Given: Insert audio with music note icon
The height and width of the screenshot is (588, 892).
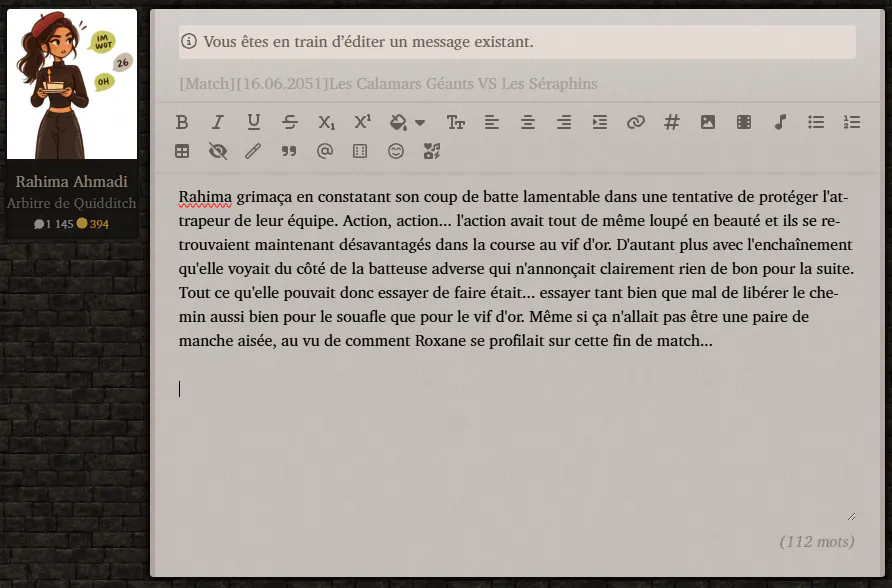Looking at the screenshot, I should (x=780, y=122).
